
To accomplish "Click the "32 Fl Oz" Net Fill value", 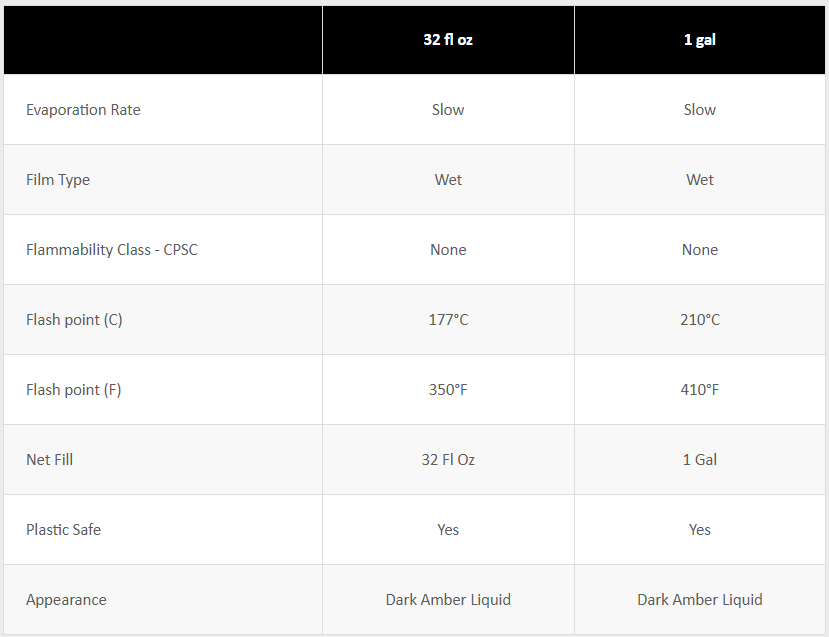I will (448, 460).
